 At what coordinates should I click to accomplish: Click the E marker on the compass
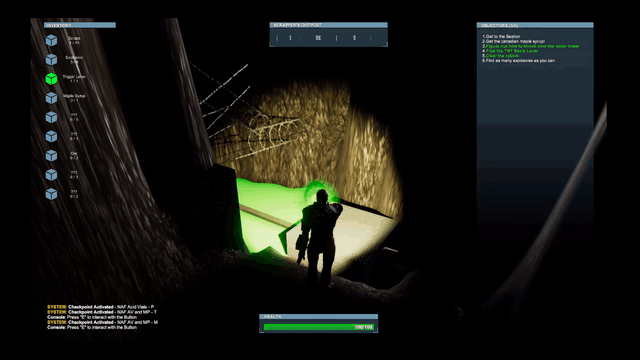tap(290, 38)
